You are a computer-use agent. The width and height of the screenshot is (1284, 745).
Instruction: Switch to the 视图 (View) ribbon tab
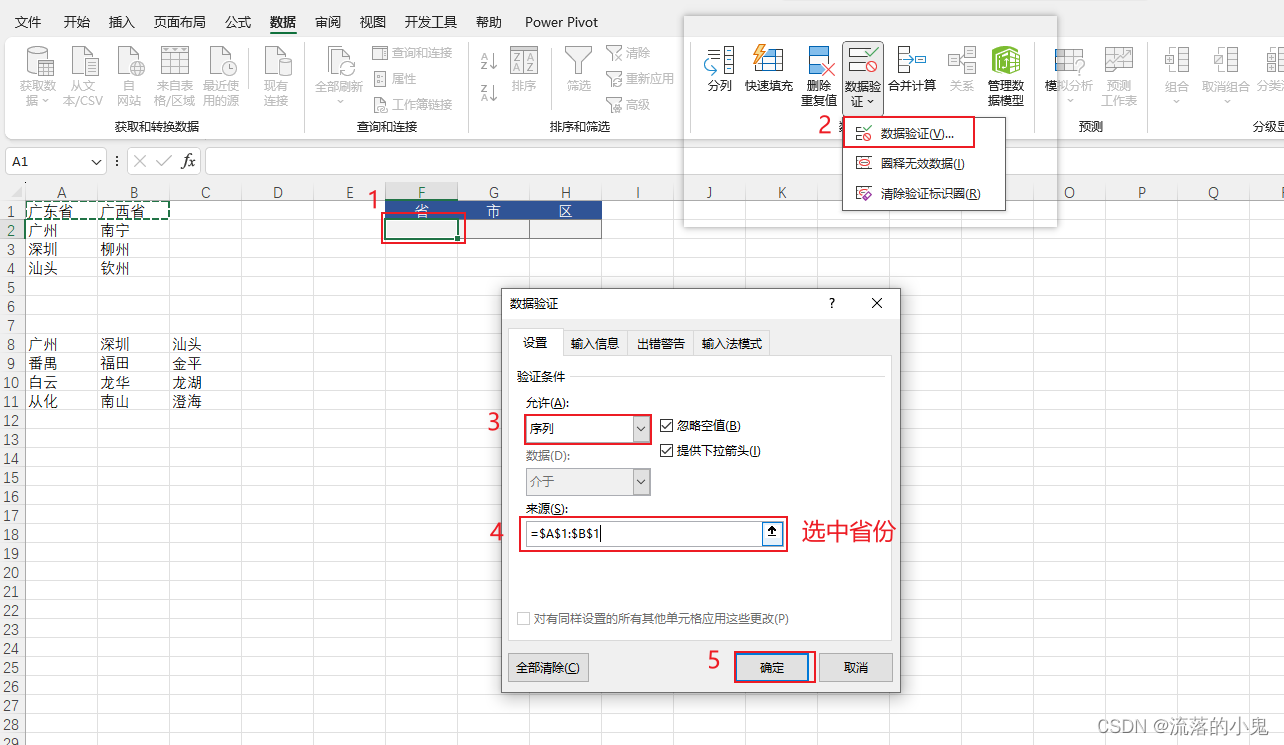(x=373, y=22)
